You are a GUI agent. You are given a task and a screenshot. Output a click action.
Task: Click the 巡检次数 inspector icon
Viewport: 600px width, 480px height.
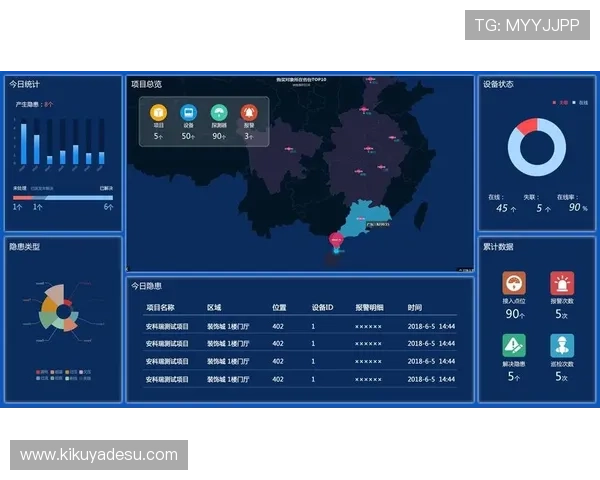[562, 346]
